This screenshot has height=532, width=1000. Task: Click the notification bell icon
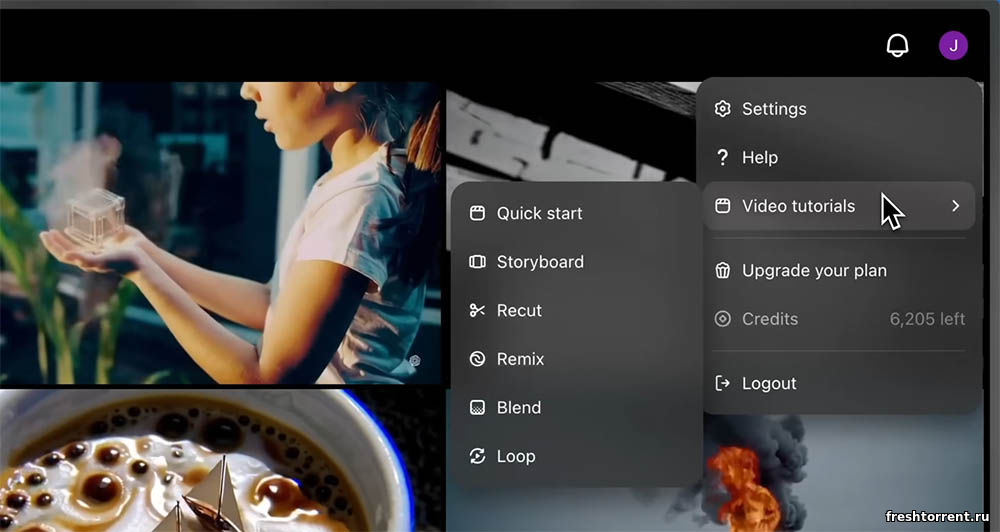point(897,46)
